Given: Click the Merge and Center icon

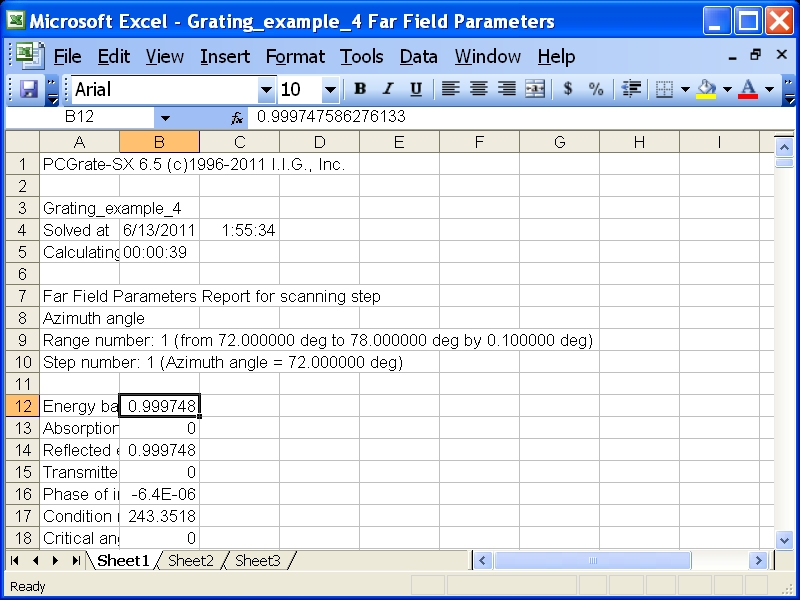Looking at the screenshot, I should coord(535,89).
